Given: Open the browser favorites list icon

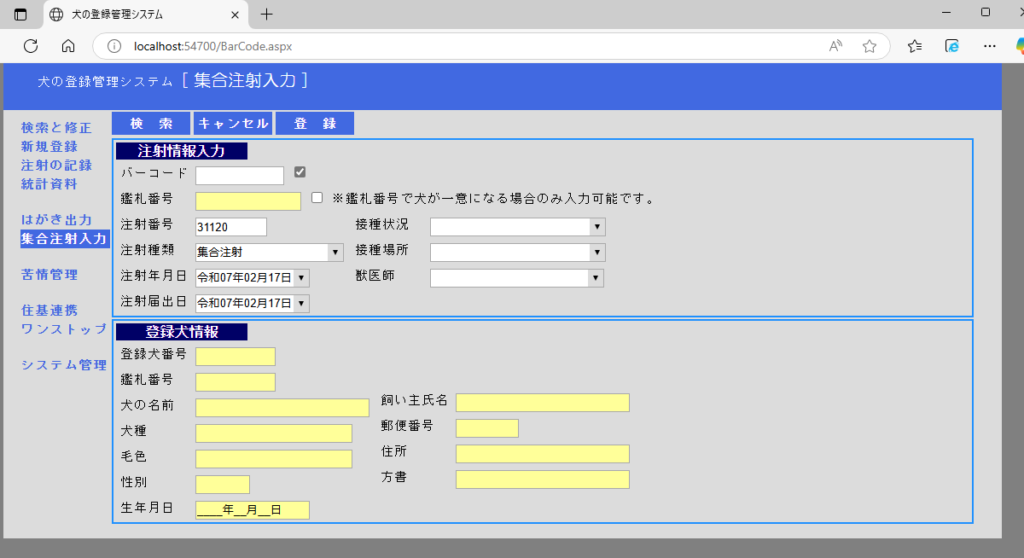Looking at the screenshot, I should click(914, 46).
